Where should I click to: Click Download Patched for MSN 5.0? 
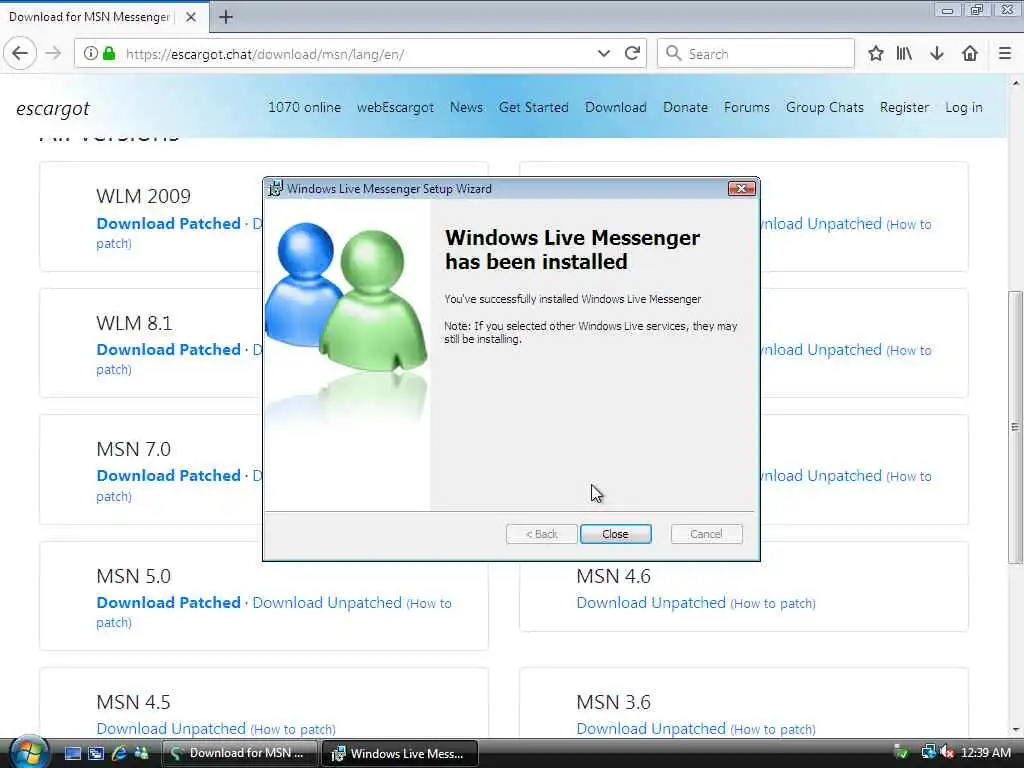tap(168, 602)
